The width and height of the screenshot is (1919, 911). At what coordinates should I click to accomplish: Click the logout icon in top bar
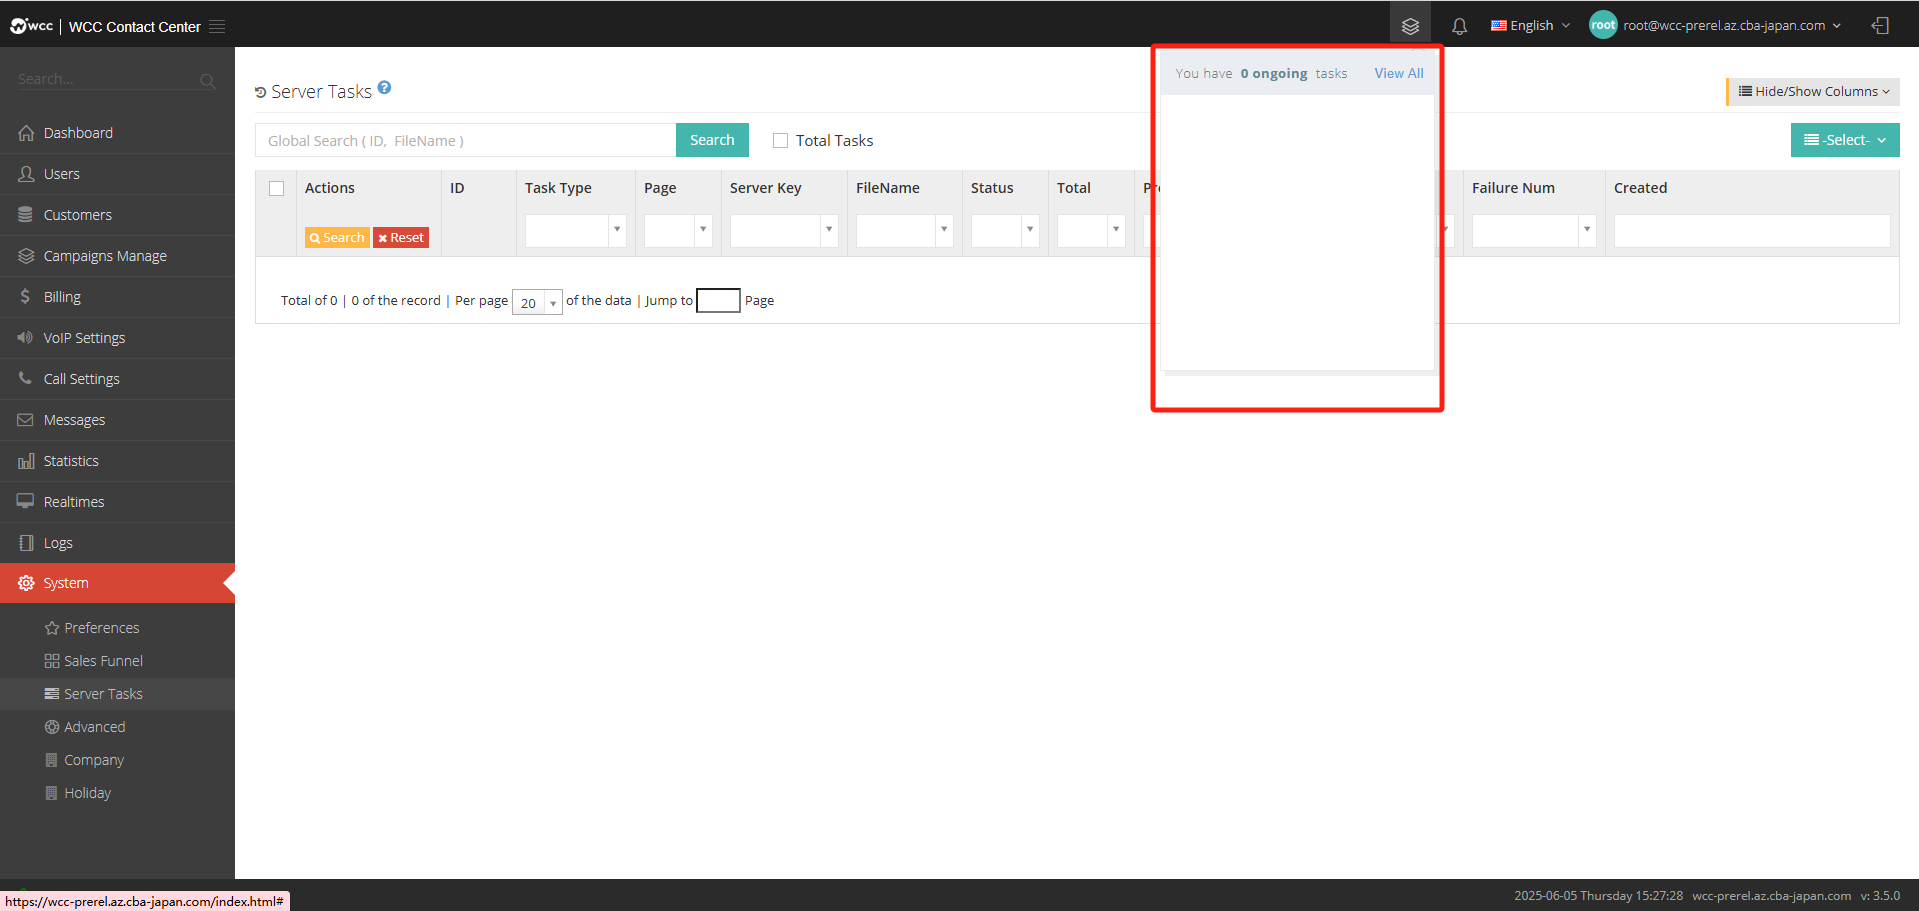pyautogui.click(x=1880, y=26)
